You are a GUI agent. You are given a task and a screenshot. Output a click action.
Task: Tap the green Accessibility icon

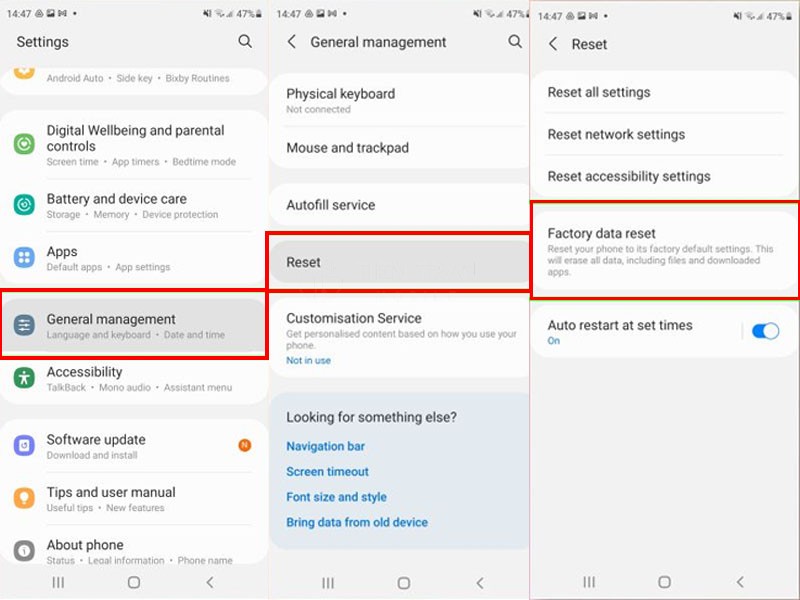24,378
